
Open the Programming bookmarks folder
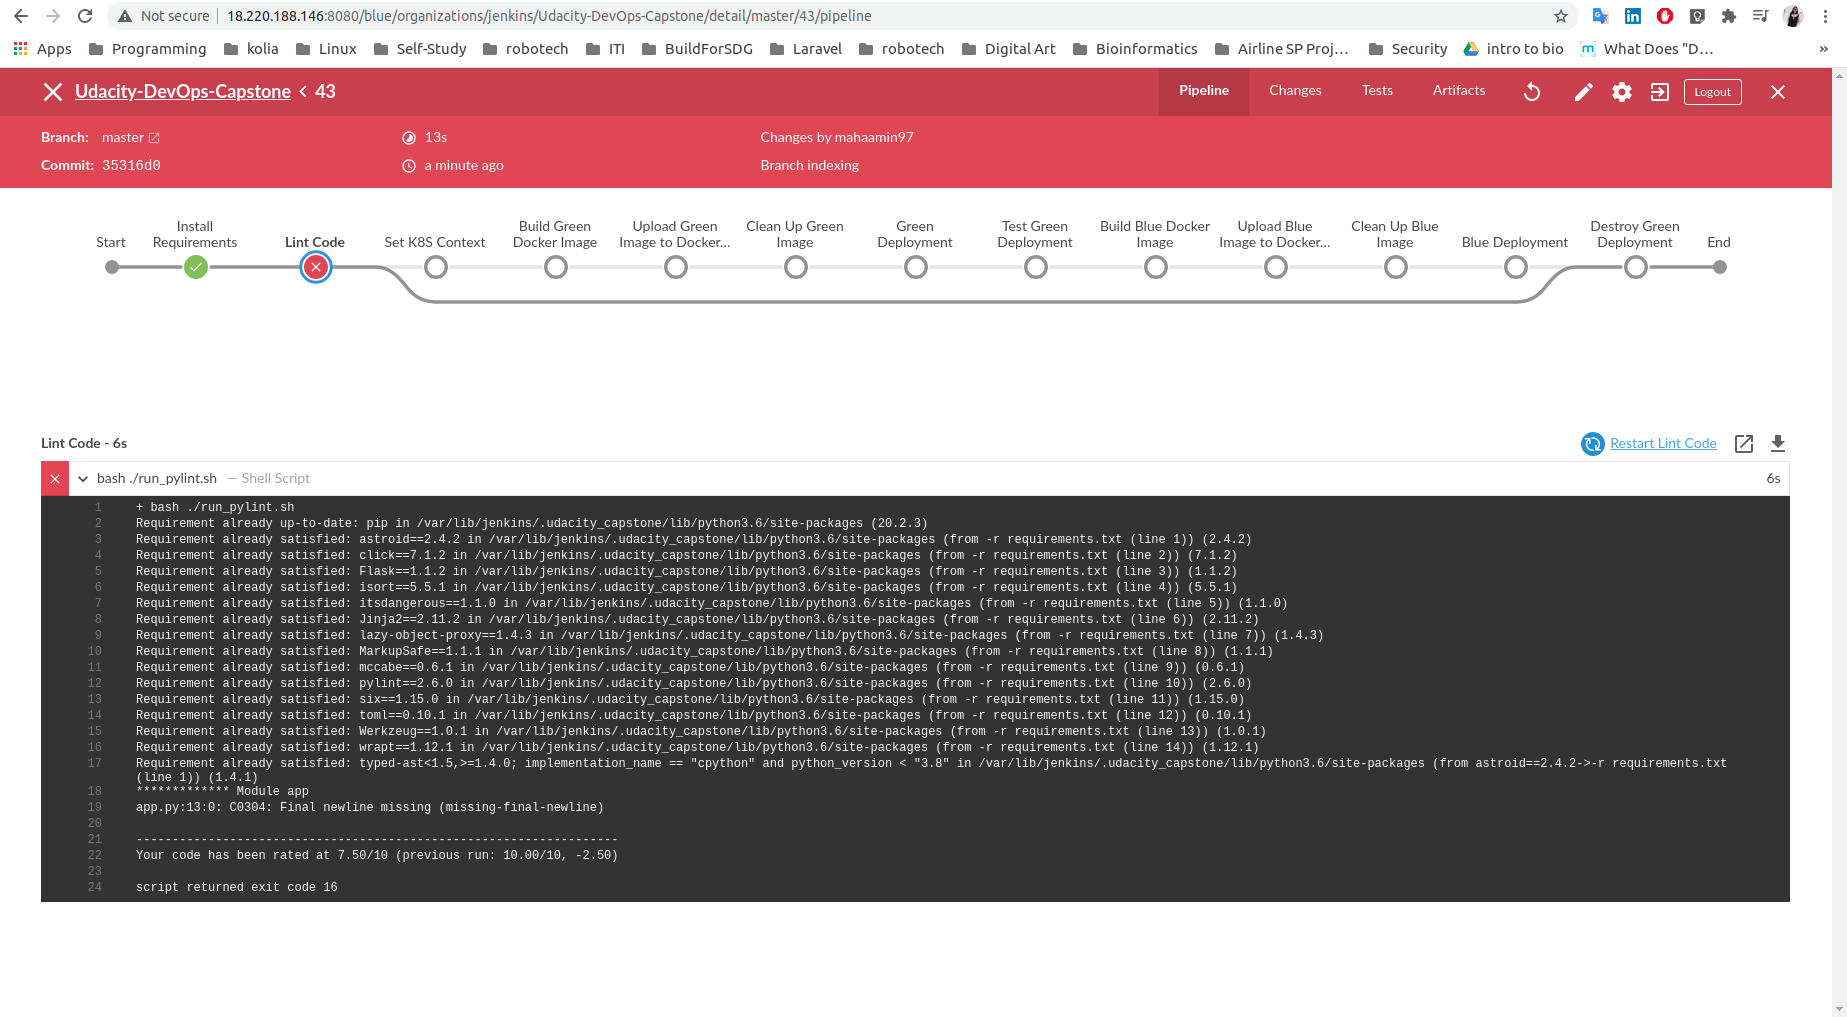(x=147, y=49)
